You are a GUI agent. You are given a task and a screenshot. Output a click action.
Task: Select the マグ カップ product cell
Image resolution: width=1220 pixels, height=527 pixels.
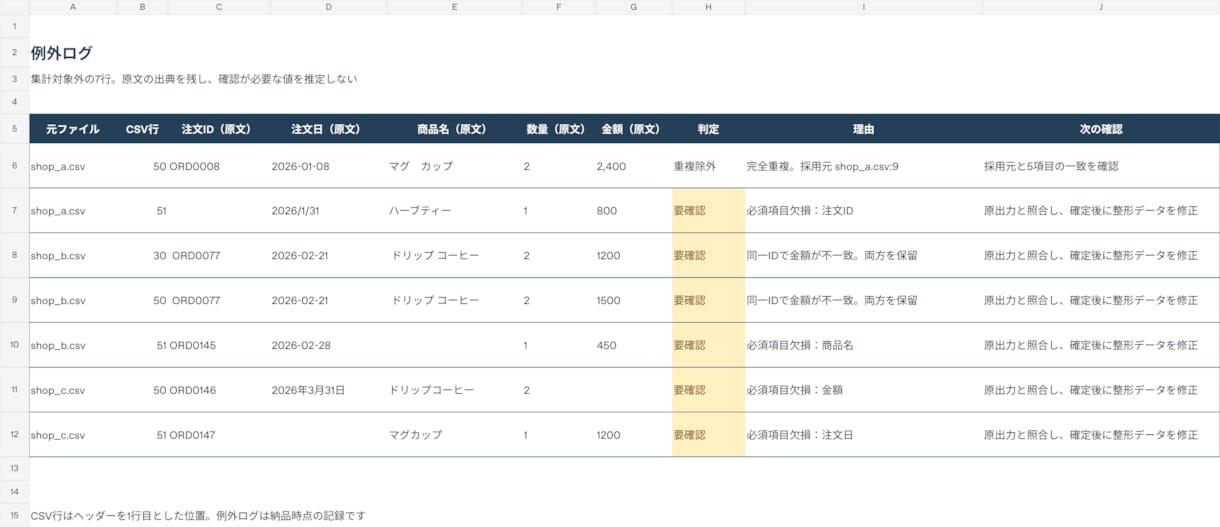coord(454,166)
